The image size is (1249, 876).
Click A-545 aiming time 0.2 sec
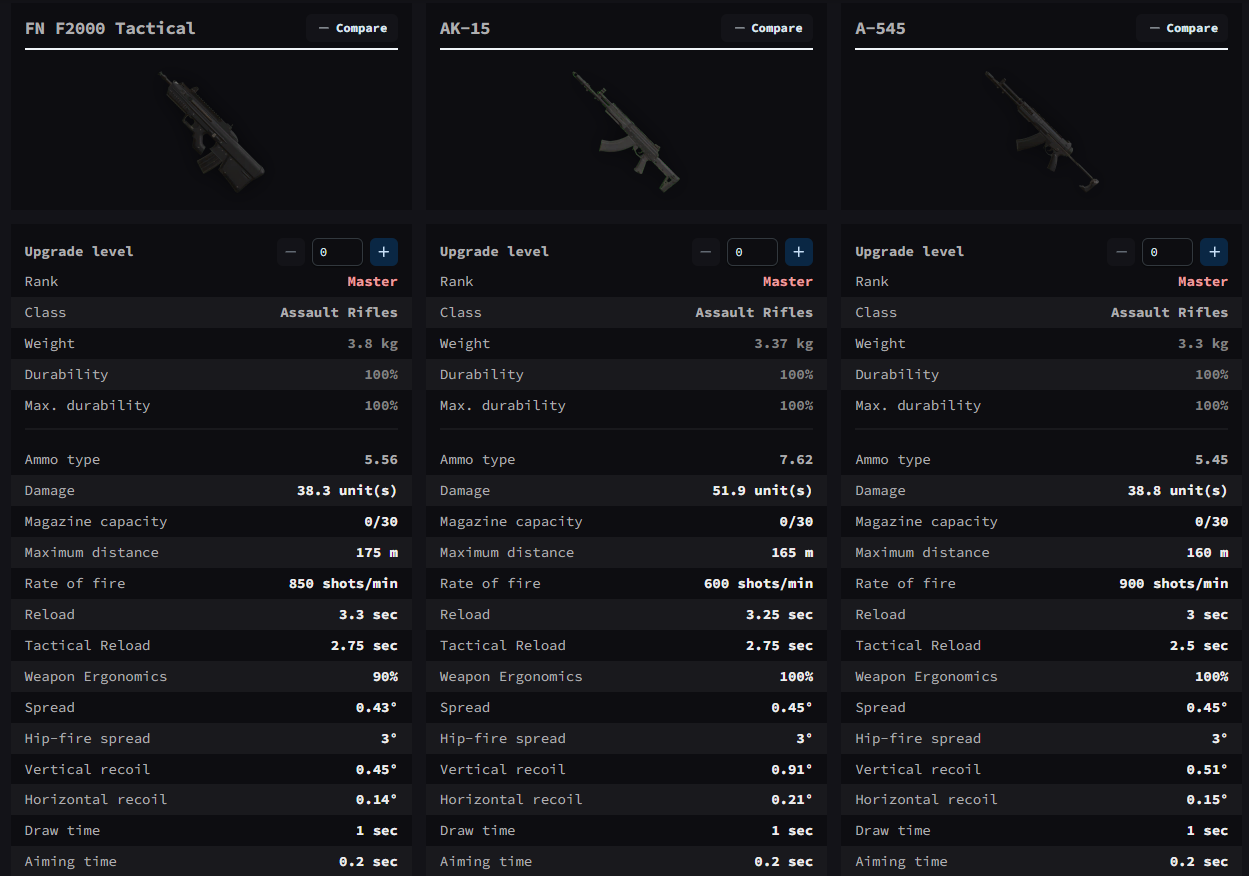click(1198, 862)
